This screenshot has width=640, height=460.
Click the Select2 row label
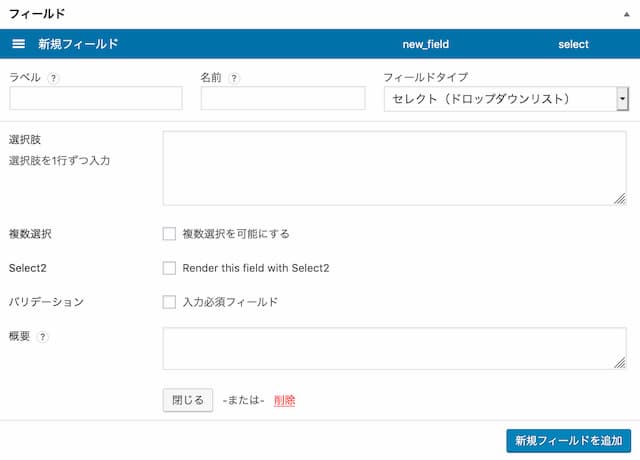click(x=28, y=268)
